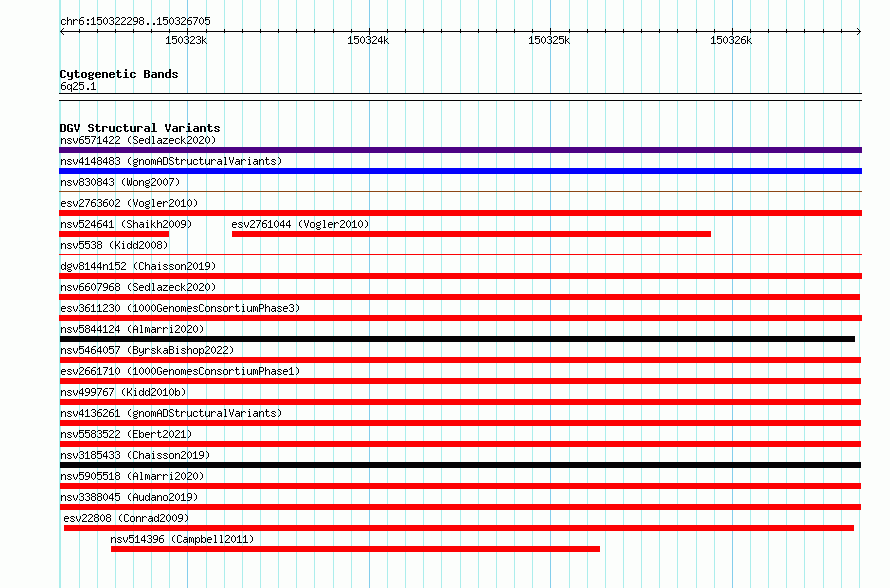Image resolution: width=890 pixels, height=588 pixels.
Task: Open the nsv5844124 (Almarri2020) label
Action: (132, 329)
